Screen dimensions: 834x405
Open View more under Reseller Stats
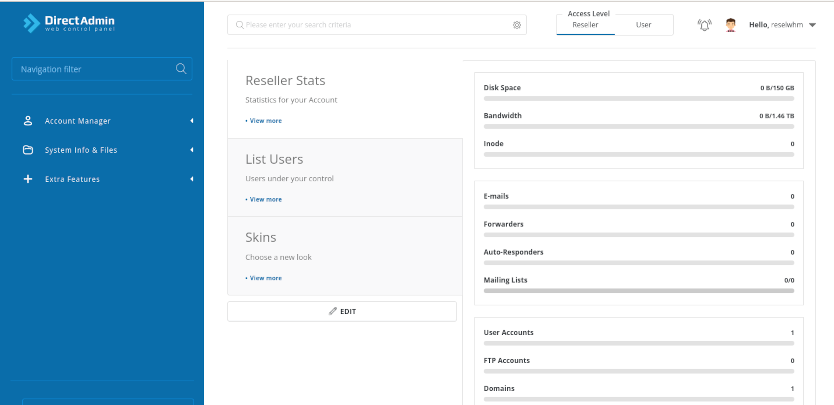tap(265, 120)
